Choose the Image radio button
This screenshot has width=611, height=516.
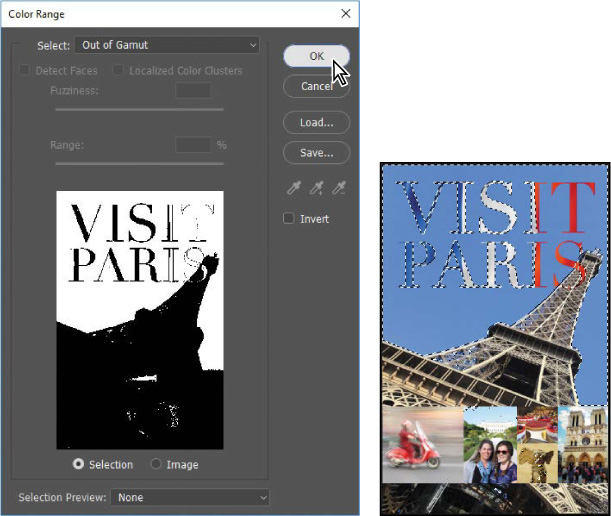click(156, 464)
